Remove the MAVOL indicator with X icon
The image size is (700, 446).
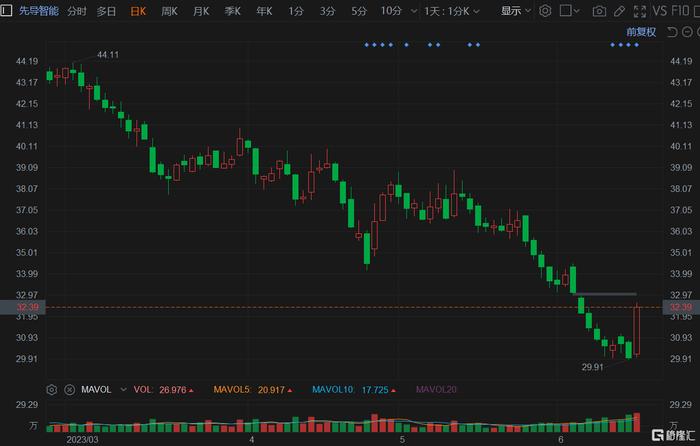70,390
